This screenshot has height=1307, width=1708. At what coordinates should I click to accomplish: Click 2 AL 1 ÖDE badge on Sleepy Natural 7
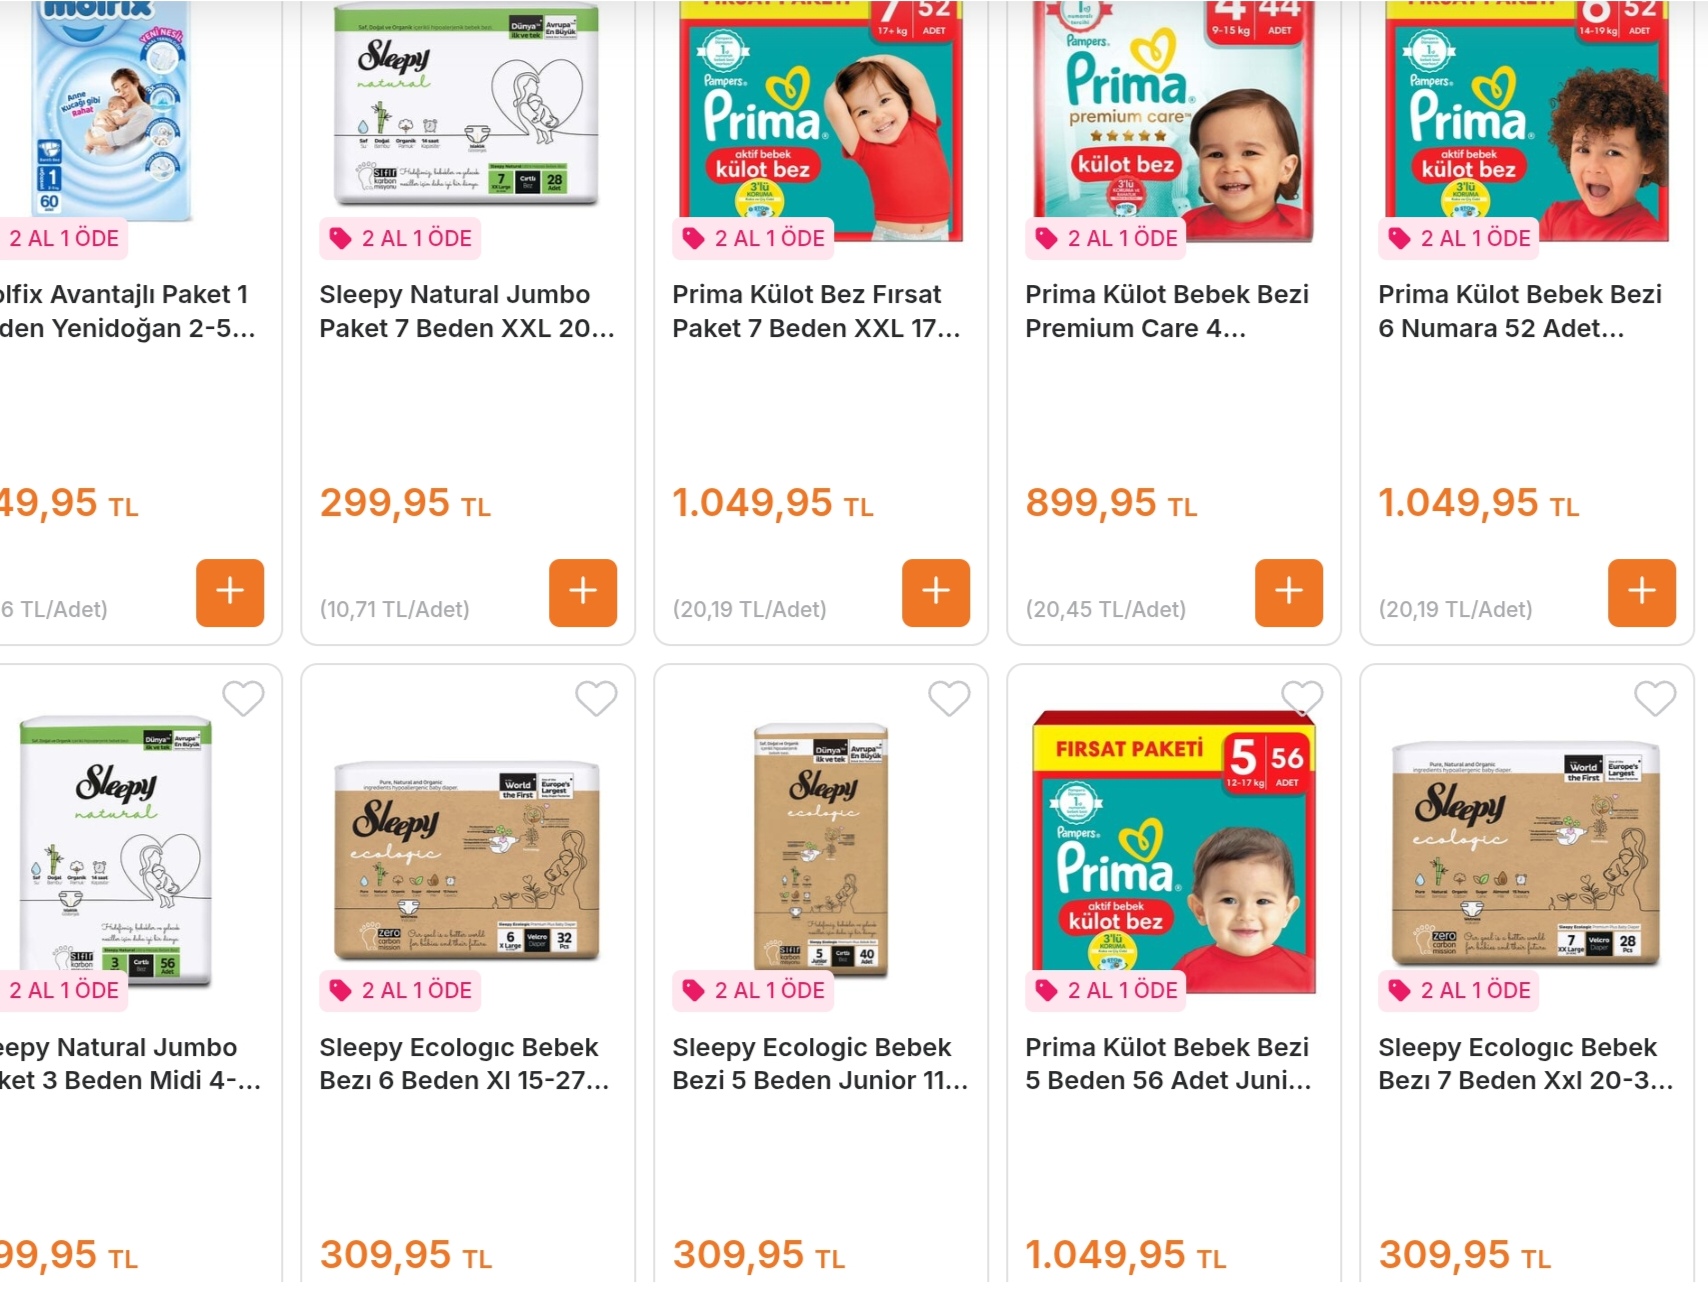401,238
